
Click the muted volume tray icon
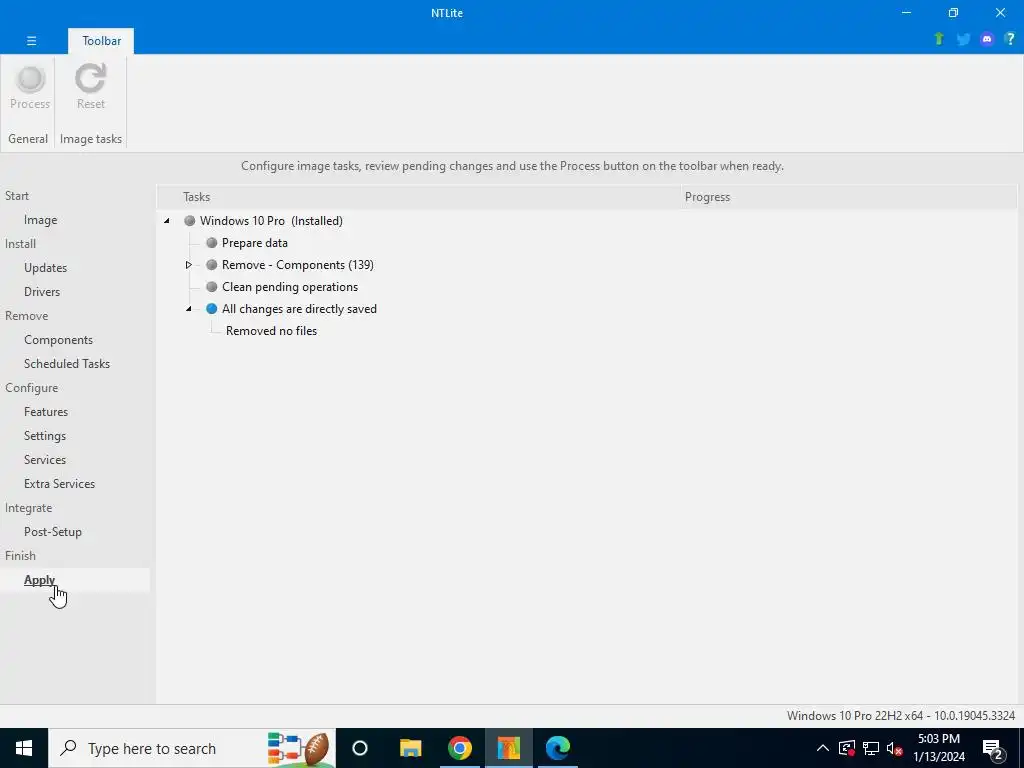pos(894,748)
